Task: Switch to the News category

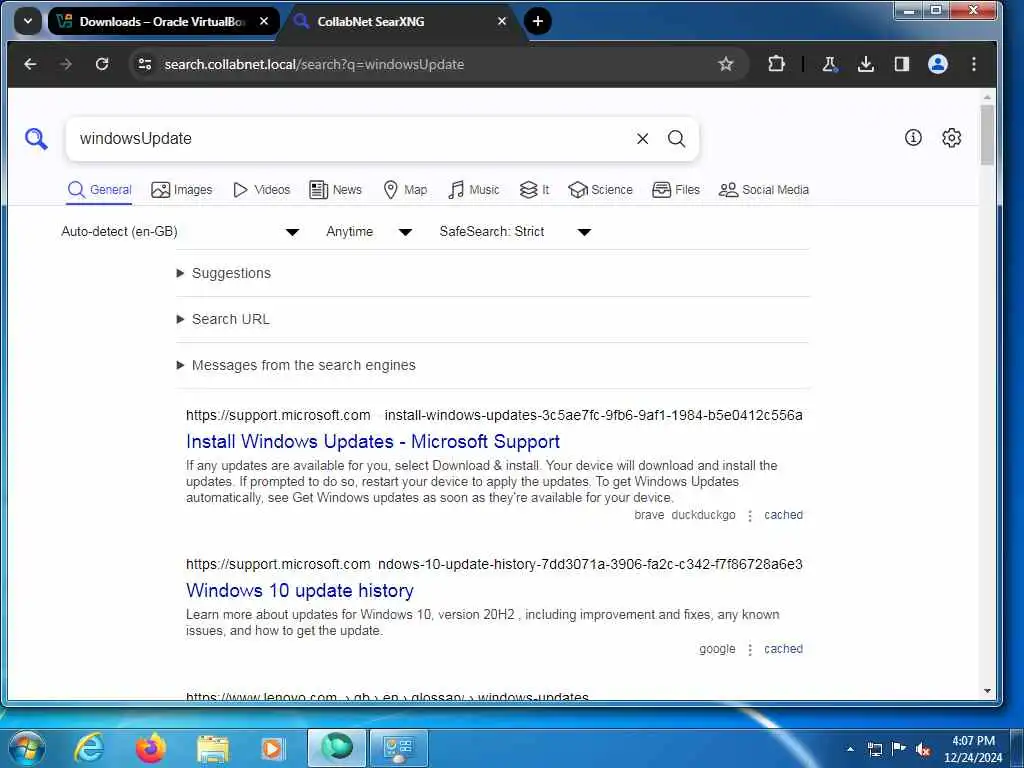Action: 336,190
